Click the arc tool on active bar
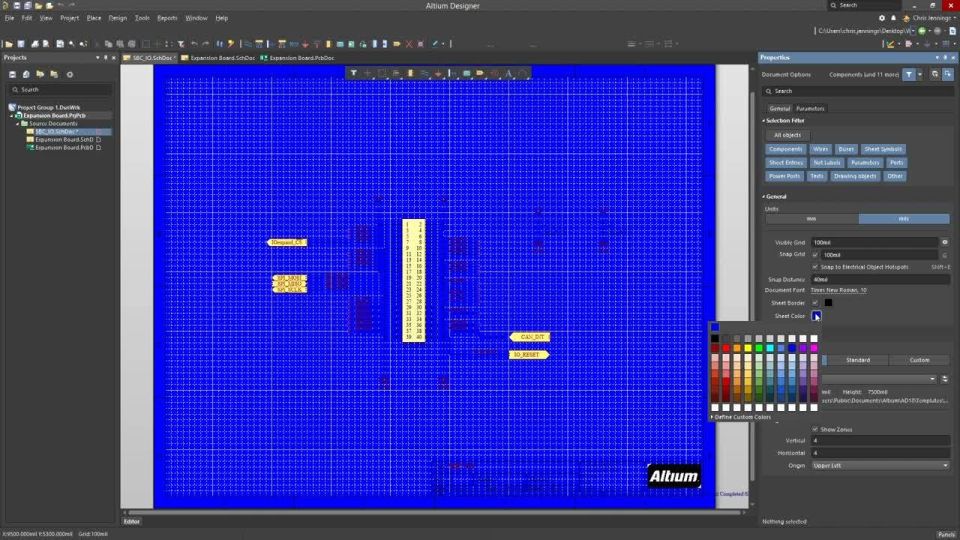The width and height of the screenshot is (960, 540). [x=522, y=73]
